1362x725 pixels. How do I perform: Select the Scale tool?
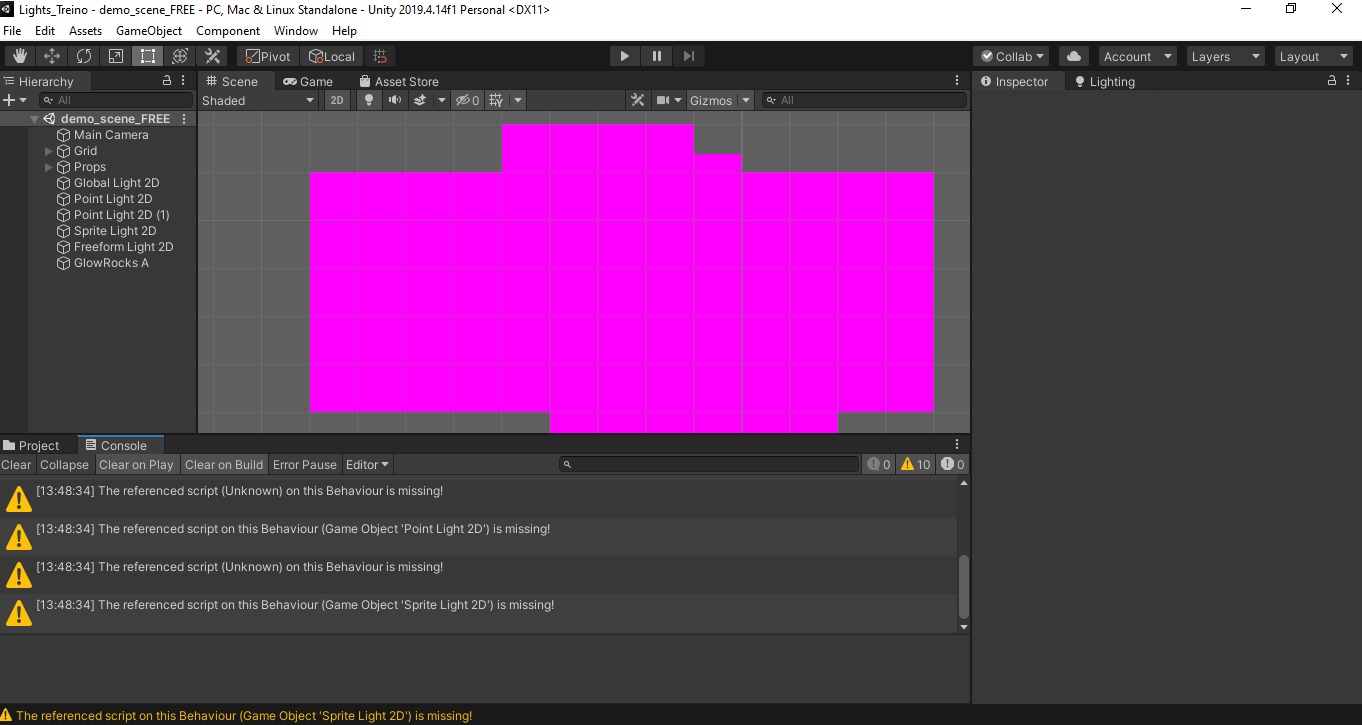click(x=116, y=56)
